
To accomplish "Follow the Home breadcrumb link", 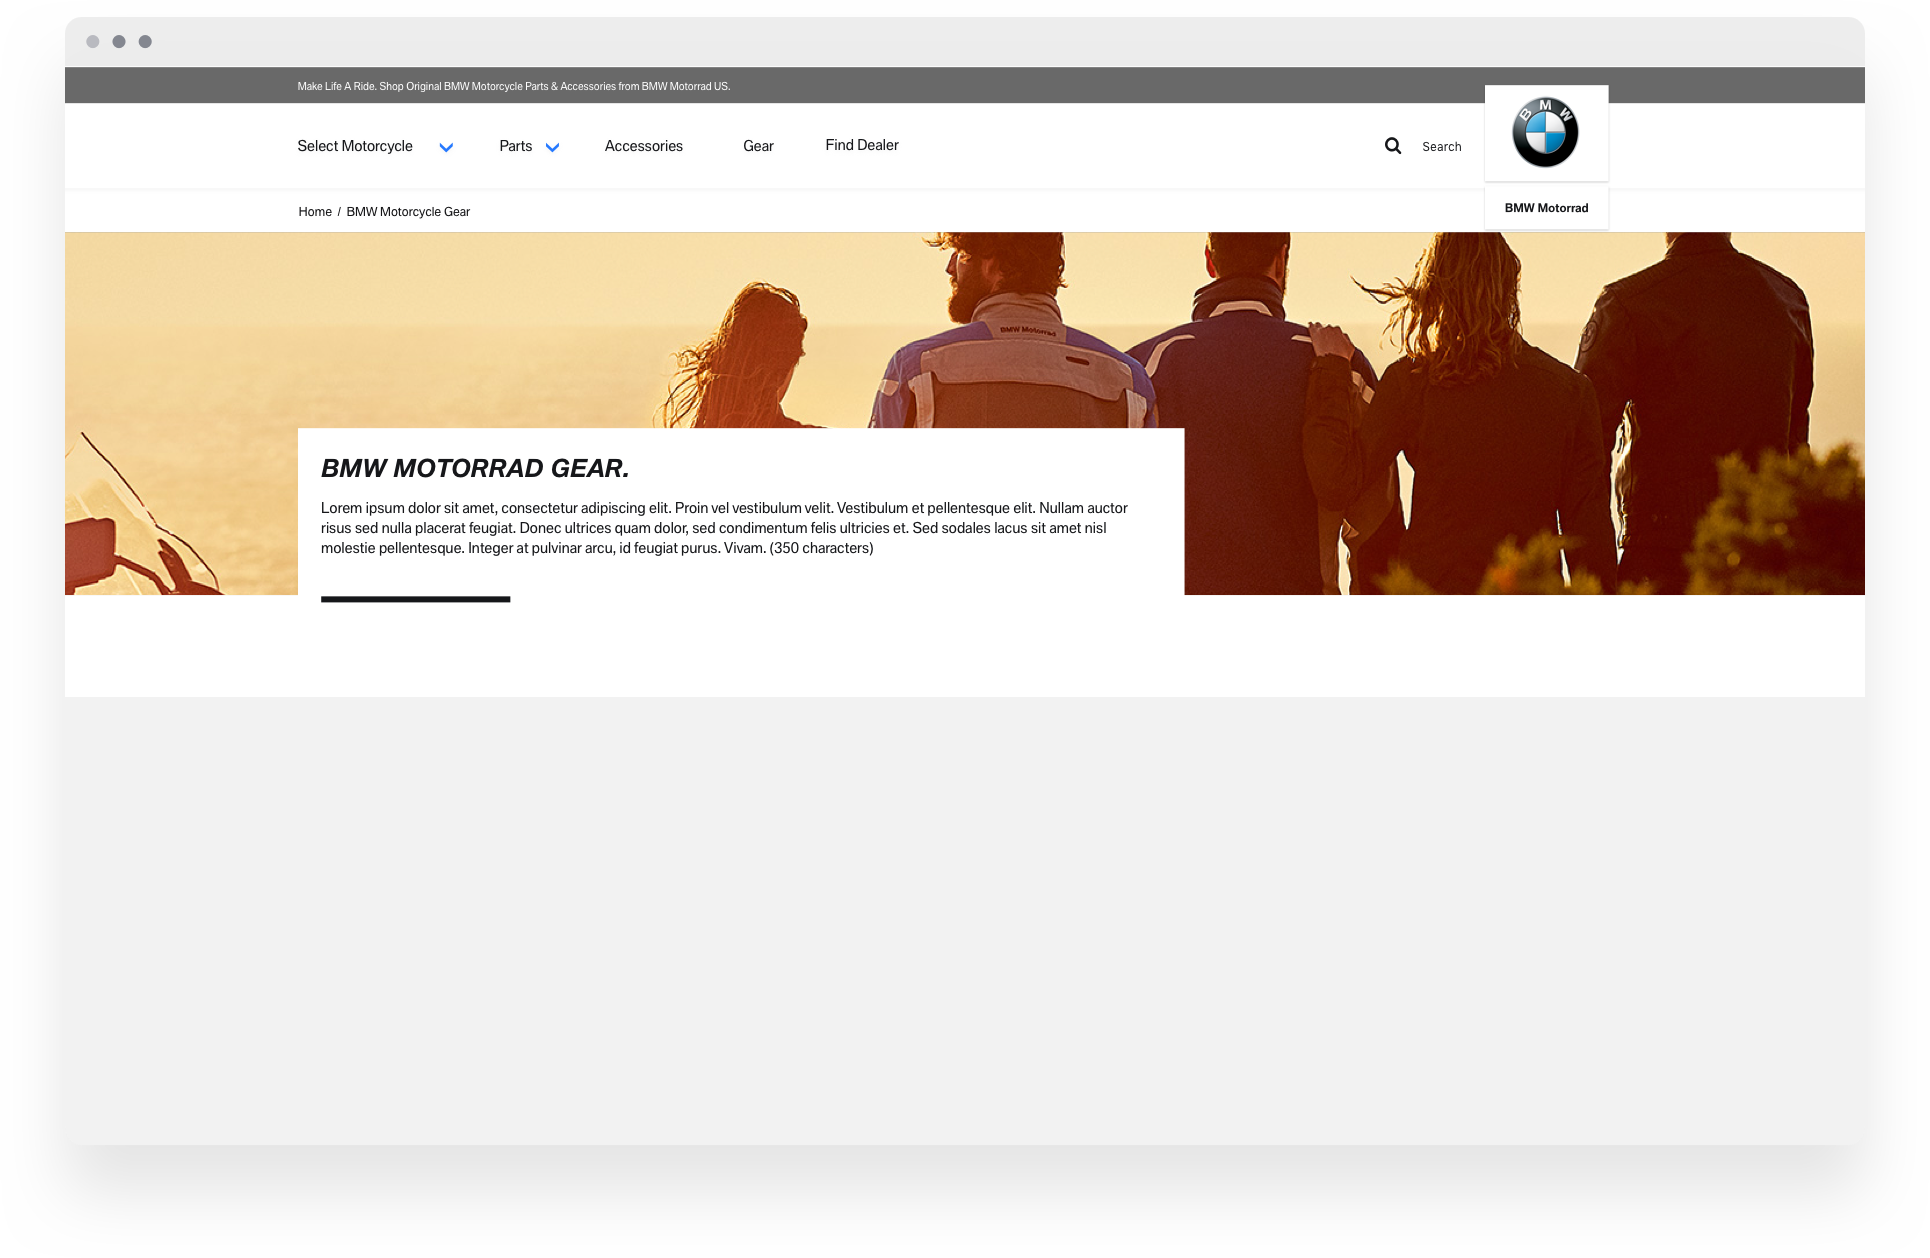I will [x=315, y=212].
